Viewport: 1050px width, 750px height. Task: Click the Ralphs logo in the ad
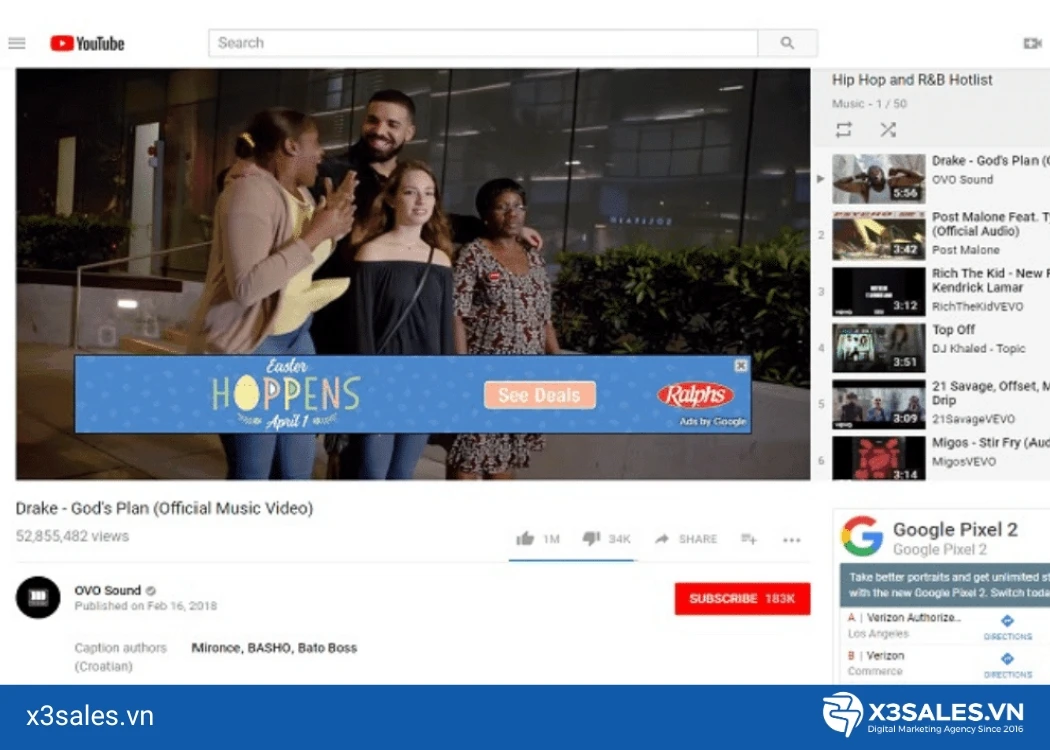pos(695,395)
